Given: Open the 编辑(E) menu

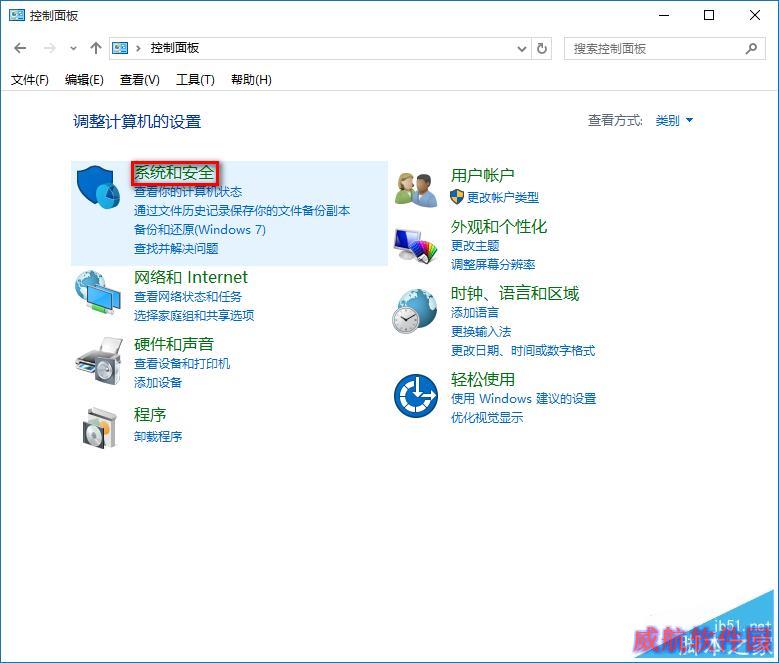Looking at the screenshot, I should point(84,79).
